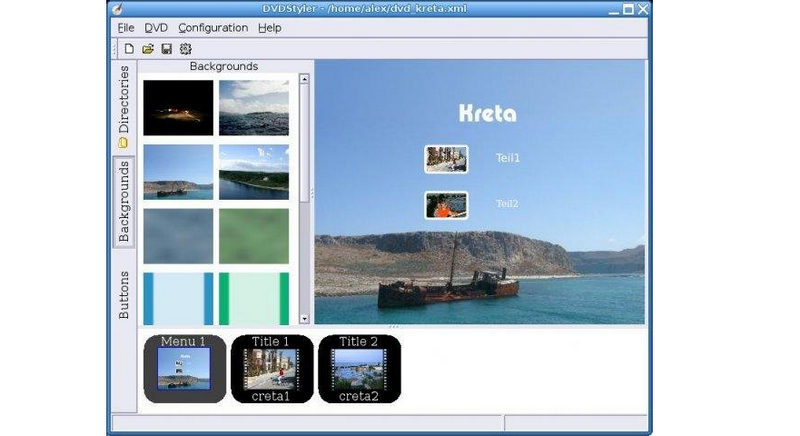Click the Teil2 text label
This screenshot has width=800, height=436.
click(x=507, y=203)
